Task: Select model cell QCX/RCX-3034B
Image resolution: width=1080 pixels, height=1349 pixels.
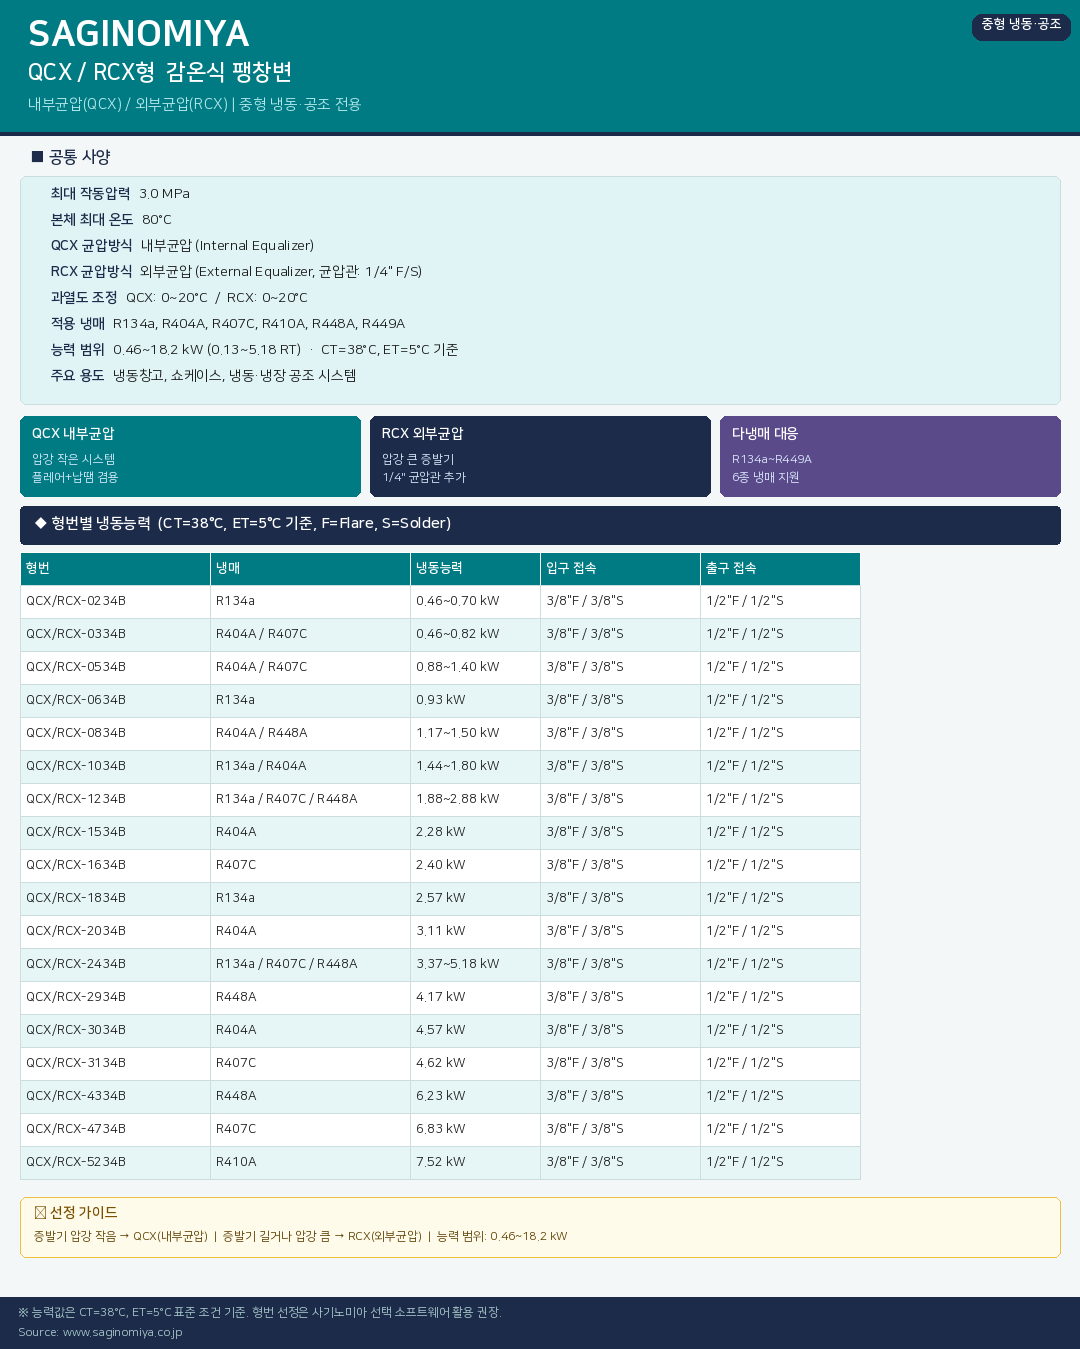Action: pos(115,1030)
